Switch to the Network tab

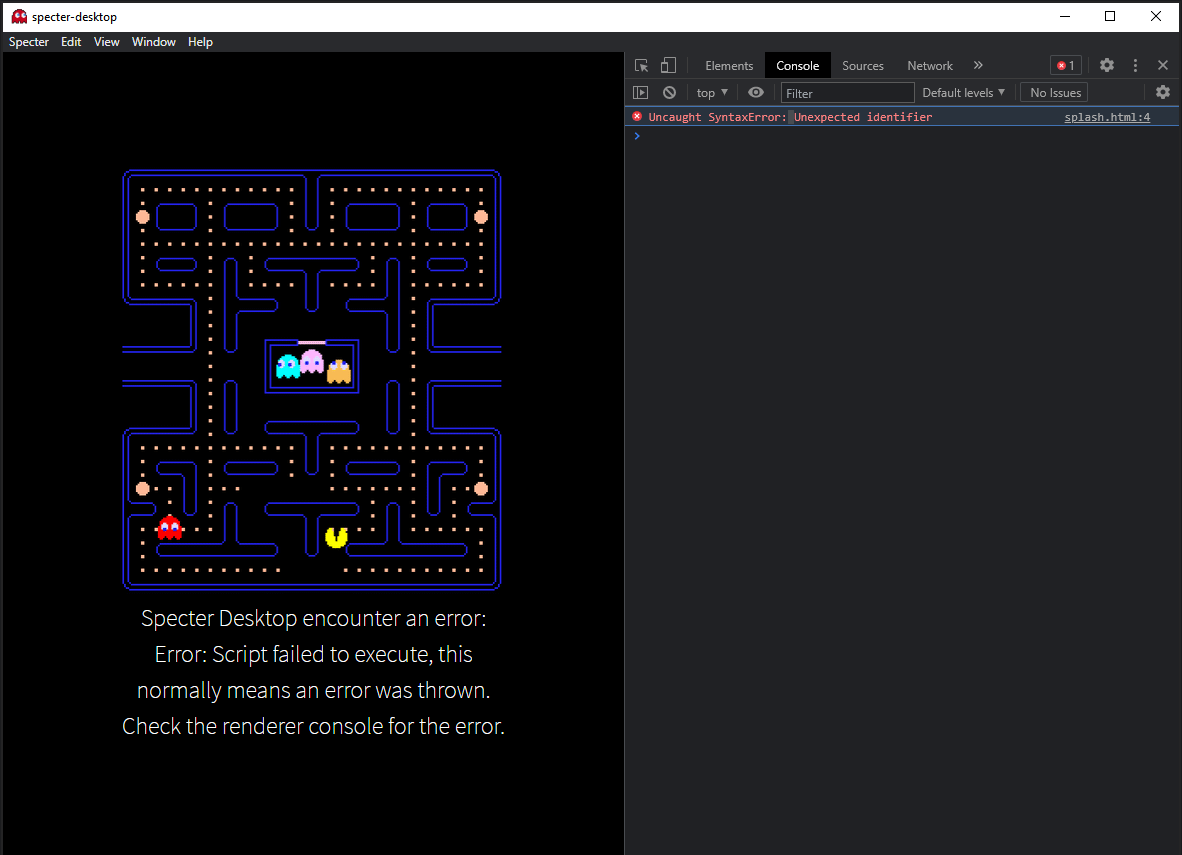pyautogui.click(x=929, y=66)
